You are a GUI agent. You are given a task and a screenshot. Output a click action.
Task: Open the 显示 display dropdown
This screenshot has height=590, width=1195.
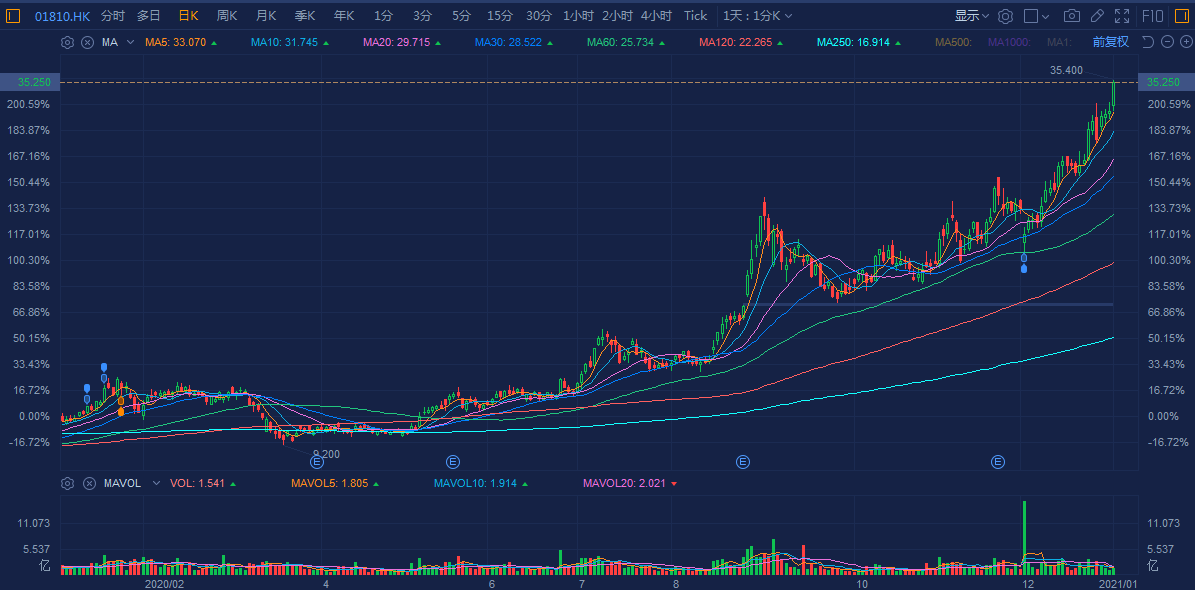(x=971, y=16)
